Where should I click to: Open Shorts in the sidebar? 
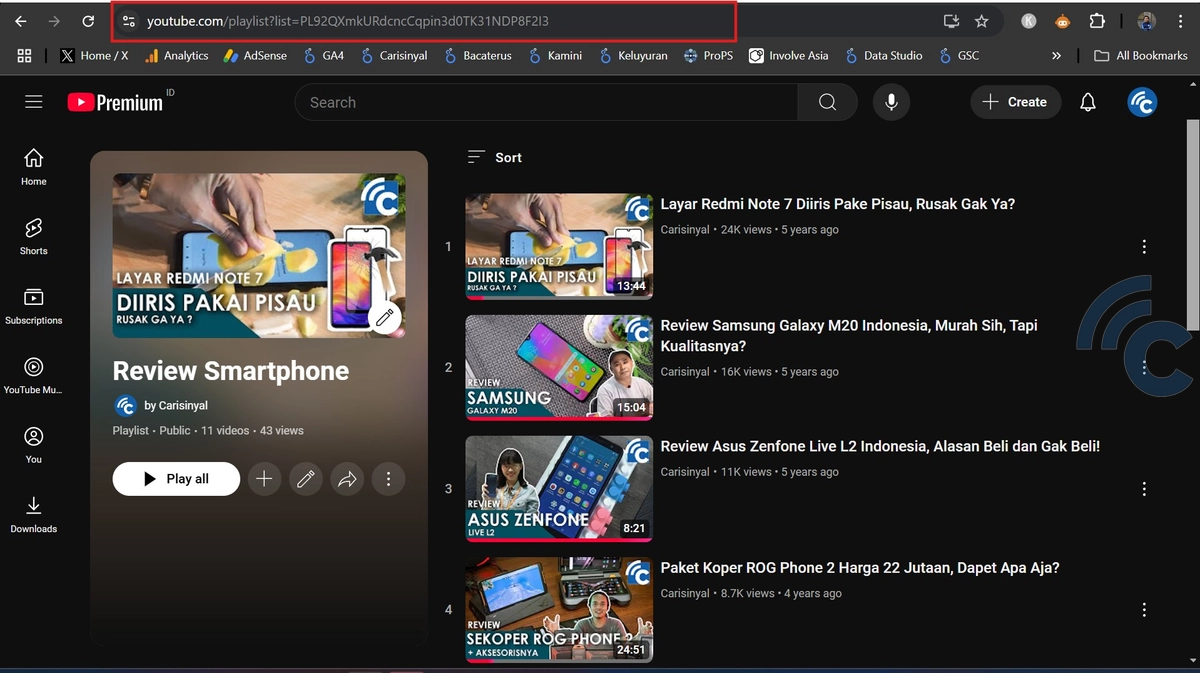[x=34, y=237]
